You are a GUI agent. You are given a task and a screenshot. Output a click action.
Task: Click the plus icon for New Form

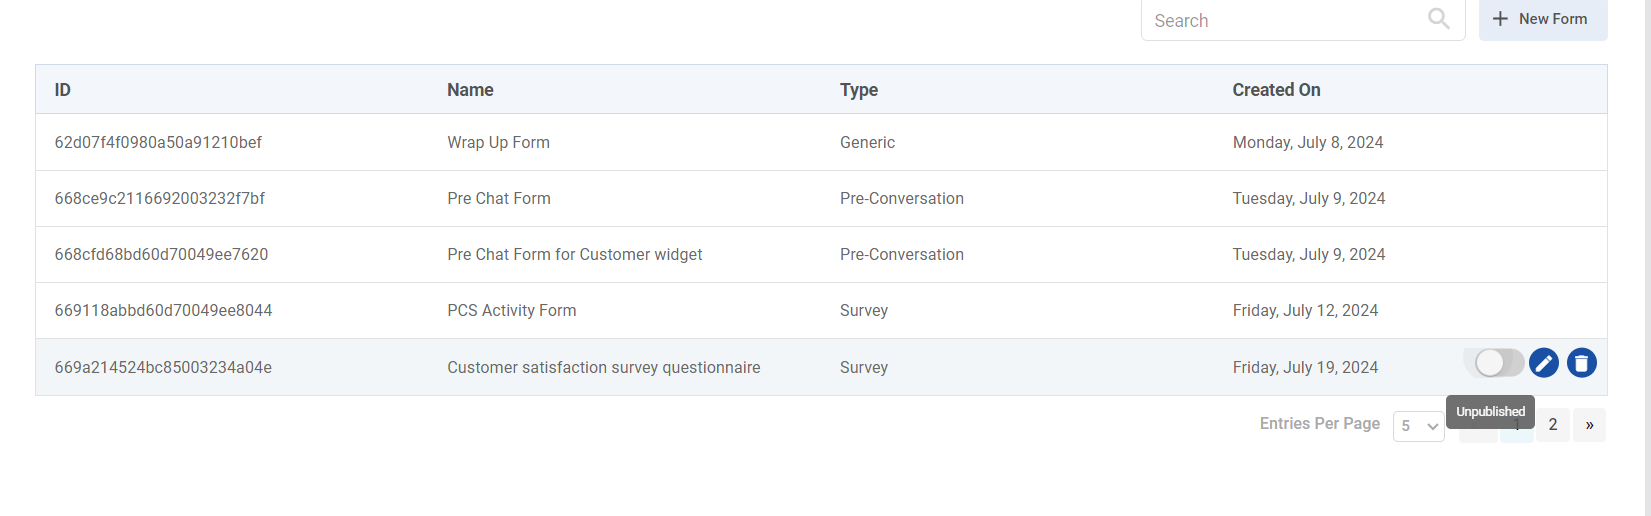(1500, 19)
